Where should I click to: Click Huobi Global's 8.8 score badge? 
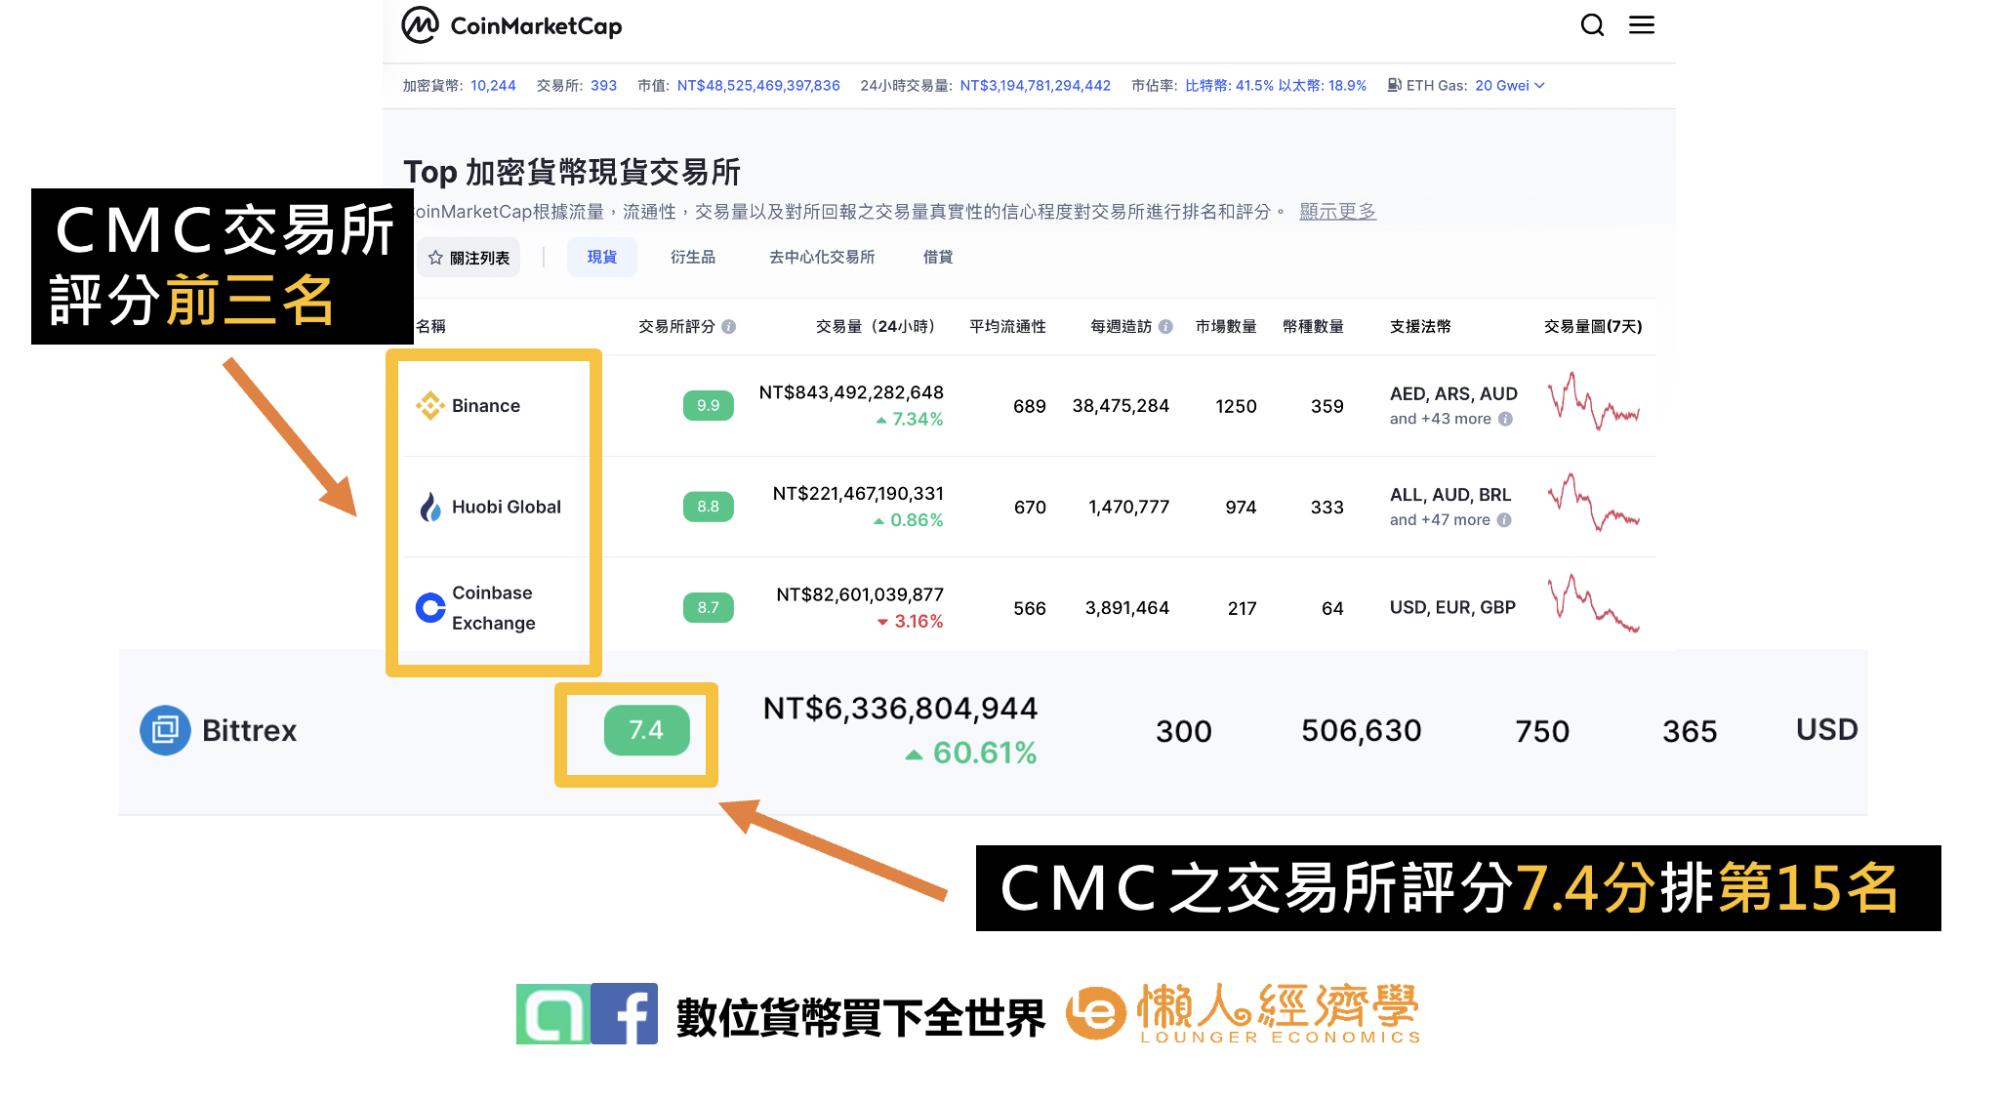(x=708, y=507)
